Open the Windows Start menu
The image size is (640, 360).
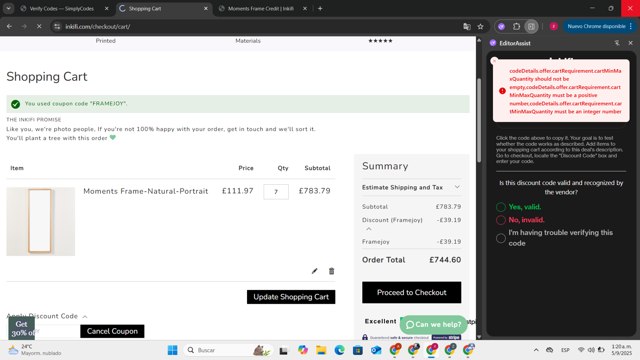click(x=173, y=350)
